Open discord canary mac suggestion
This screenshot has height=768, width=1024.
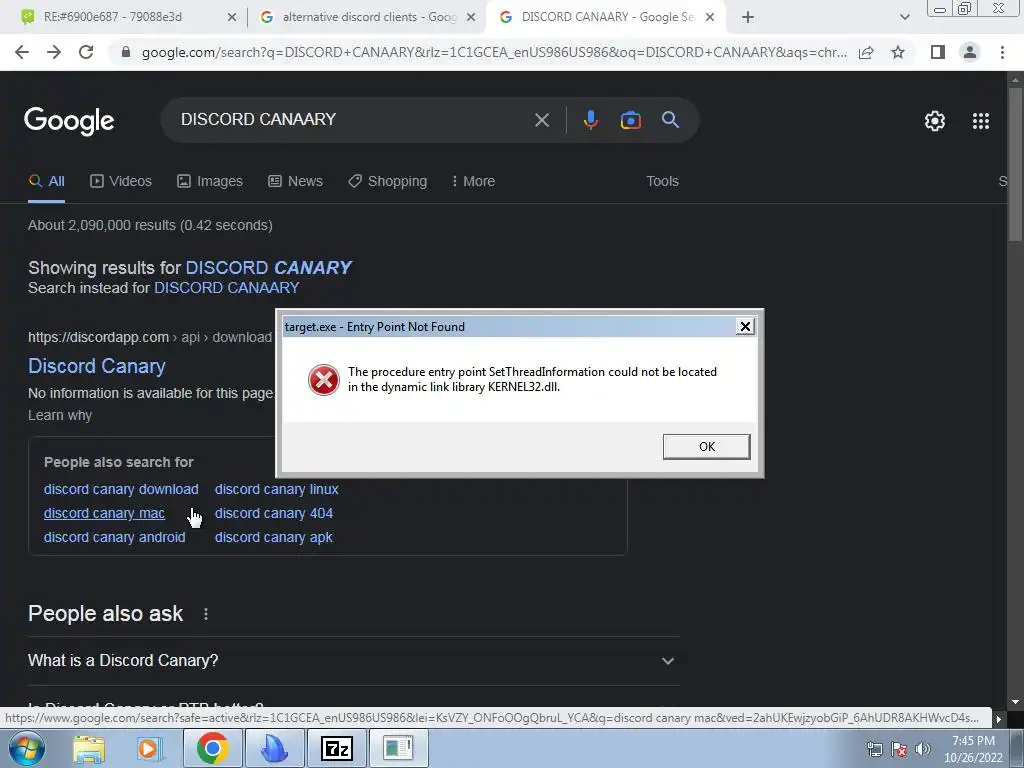(104, 513)
